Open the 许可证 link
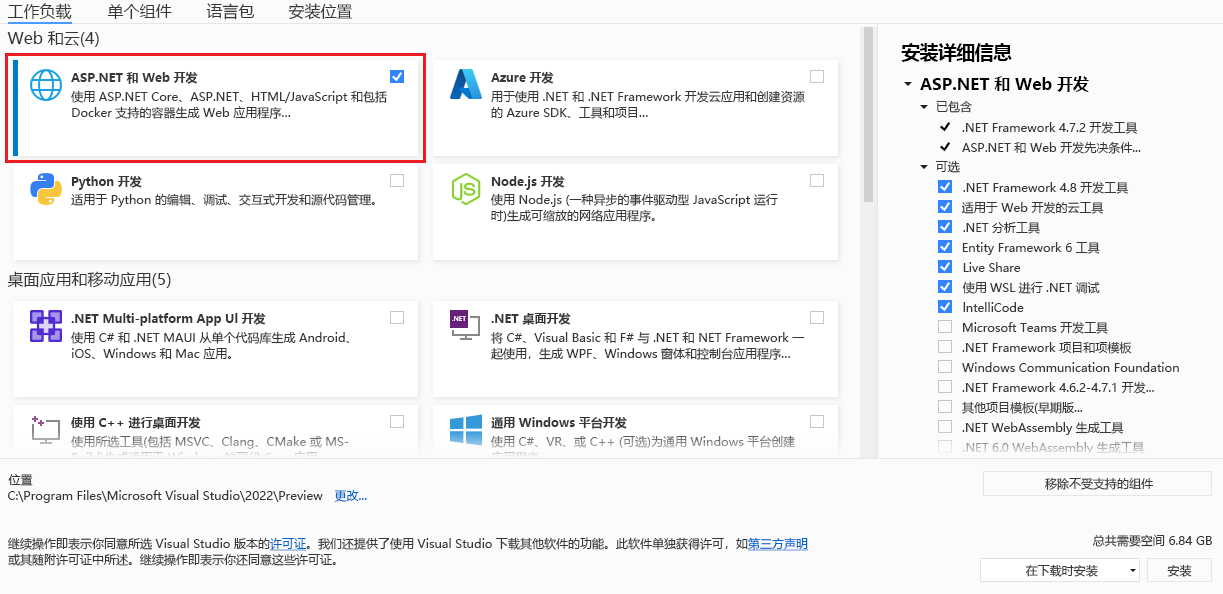The height and width of the screenshot is (594, 1223). (x=288, y=544)
